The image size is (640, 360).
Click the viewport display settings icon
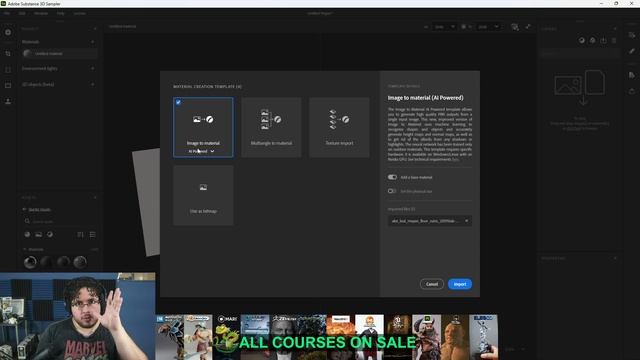pos(515,27)
